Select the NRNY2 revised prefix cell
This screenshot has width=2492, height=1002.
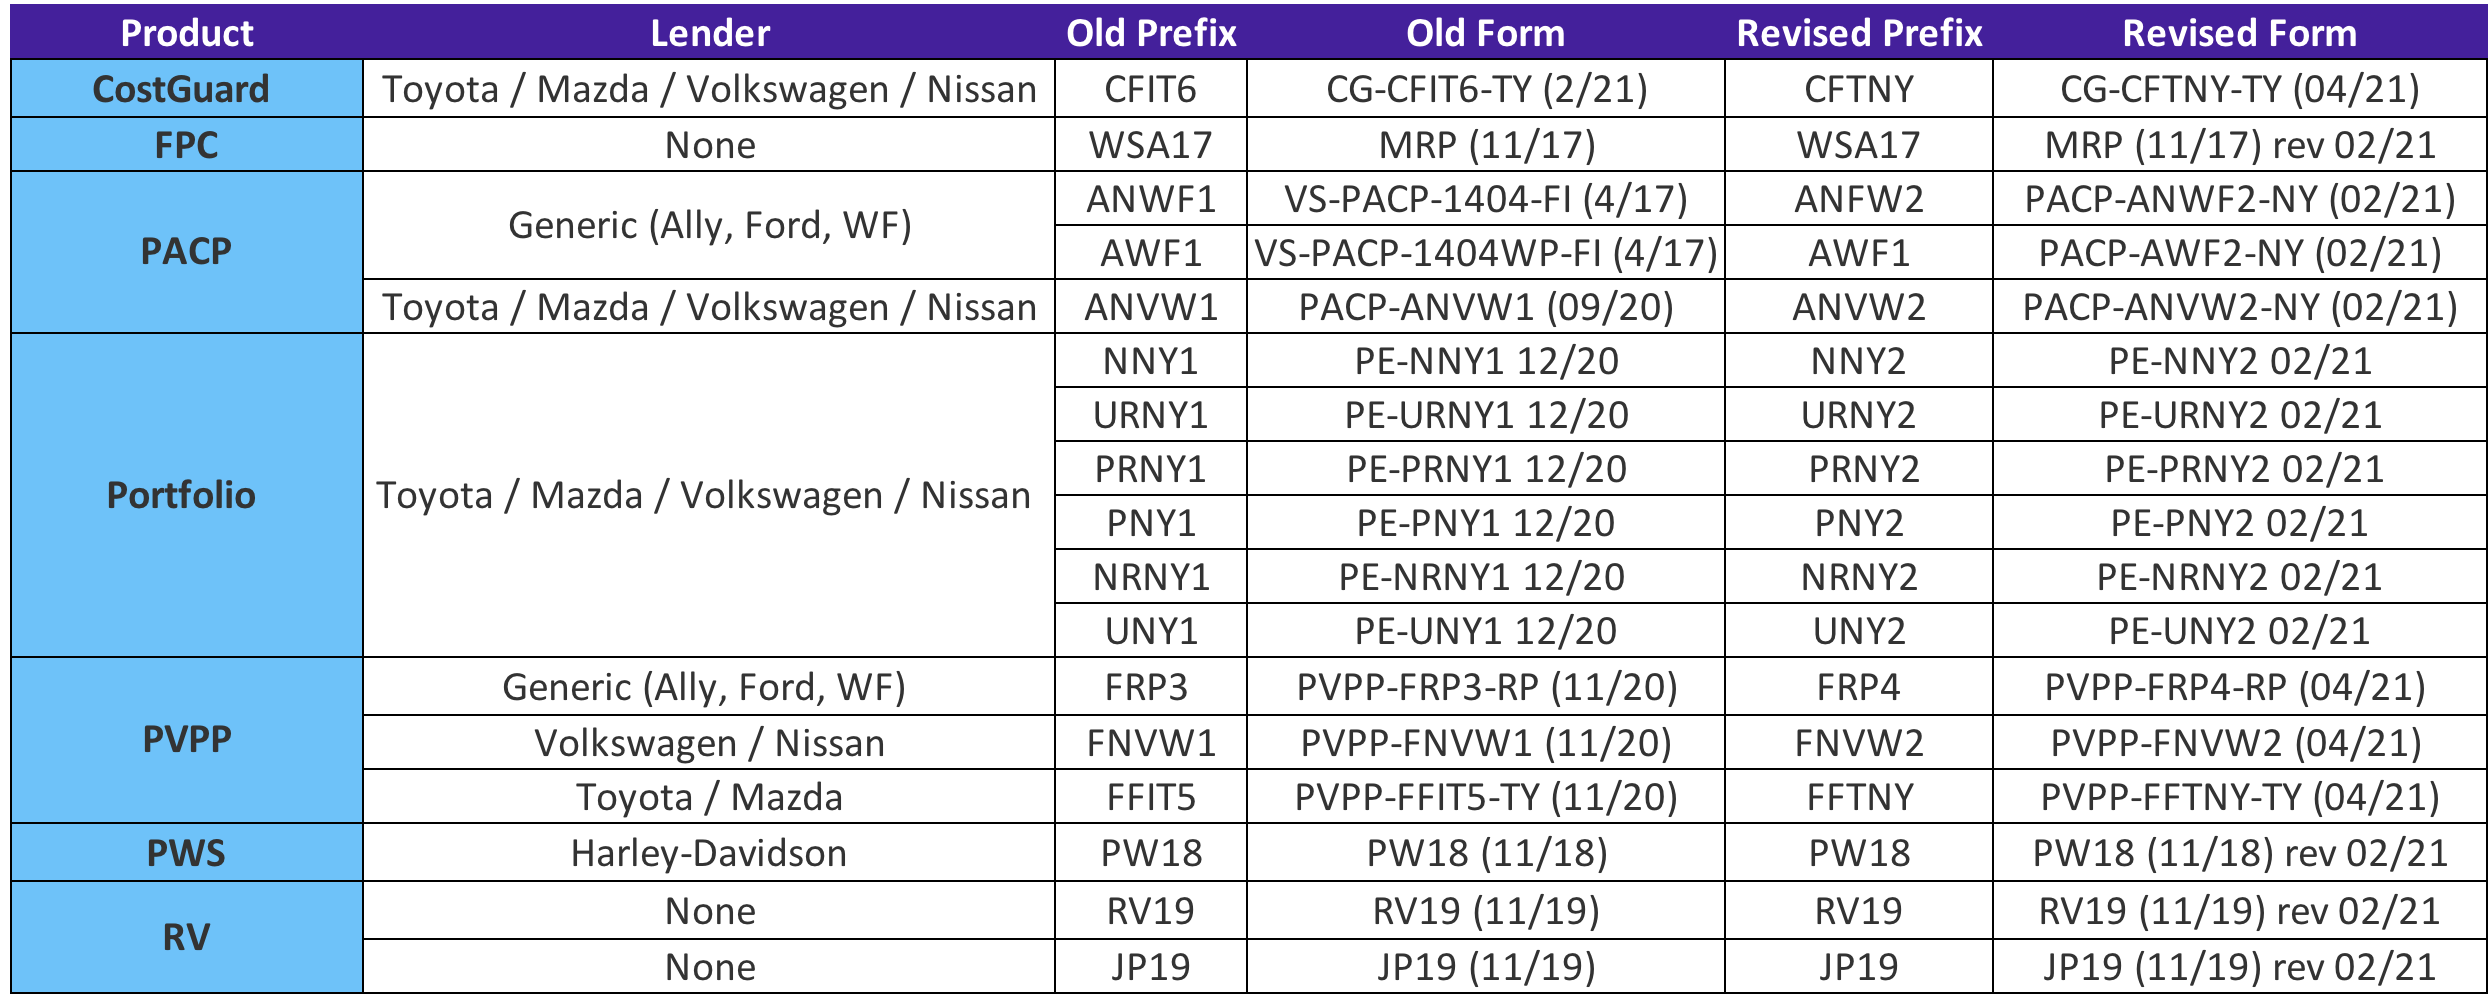[1858, 577]
